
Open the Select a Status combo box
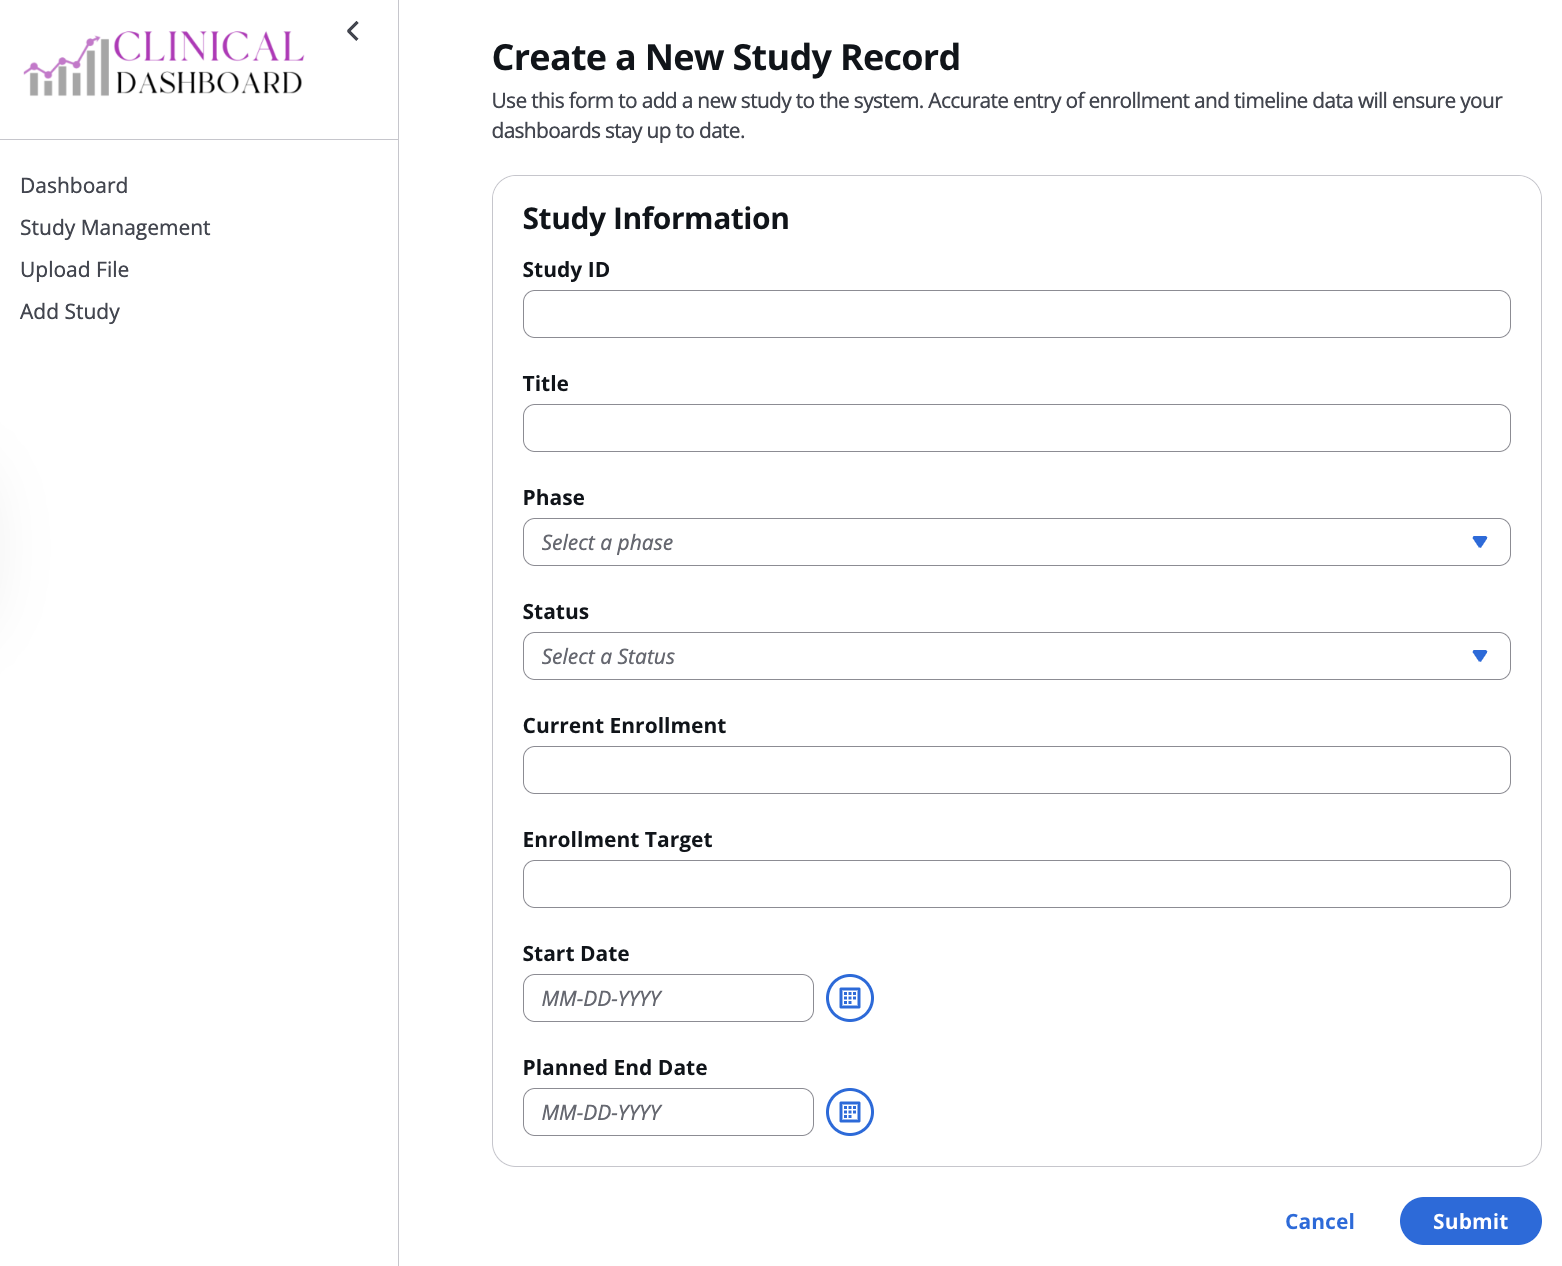click(x=1016, y=656)
